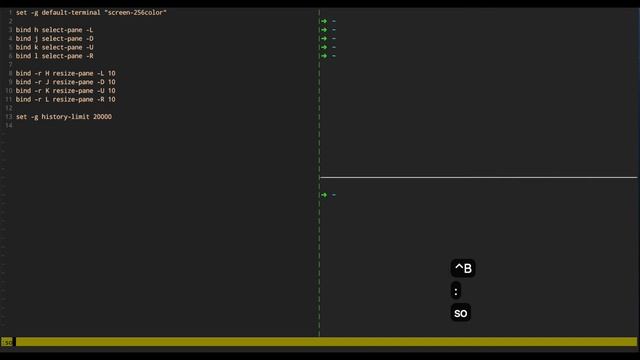The width and height of the screenshot is (640, 360).
Task: Click the 'bind -r L resize-pane -R 10' line
Action: [65, 99]
